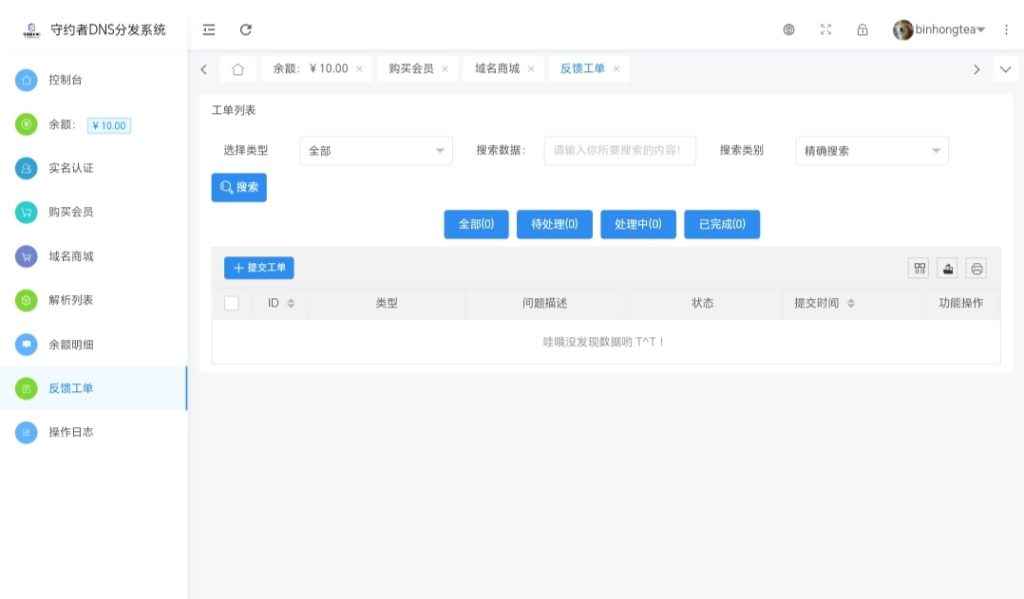Viewport: 1024px width, 599px height.
Task: Filter by 全部(0) button
Action: tap(476, 224)
